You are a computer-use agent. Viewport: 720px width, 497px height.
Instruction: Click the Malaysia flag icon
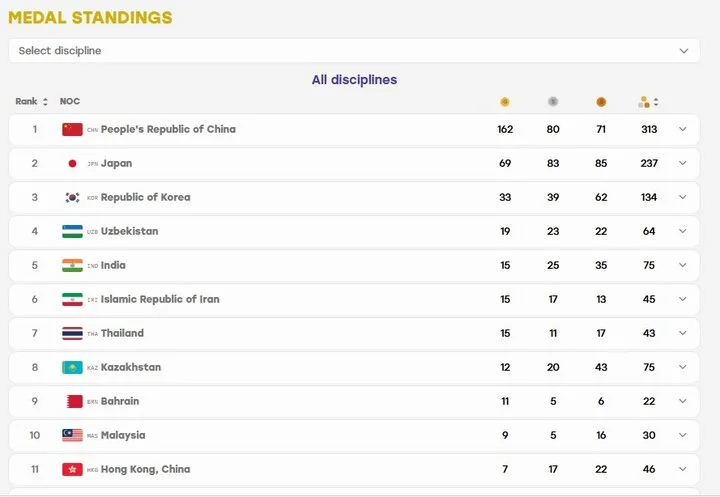72,435
